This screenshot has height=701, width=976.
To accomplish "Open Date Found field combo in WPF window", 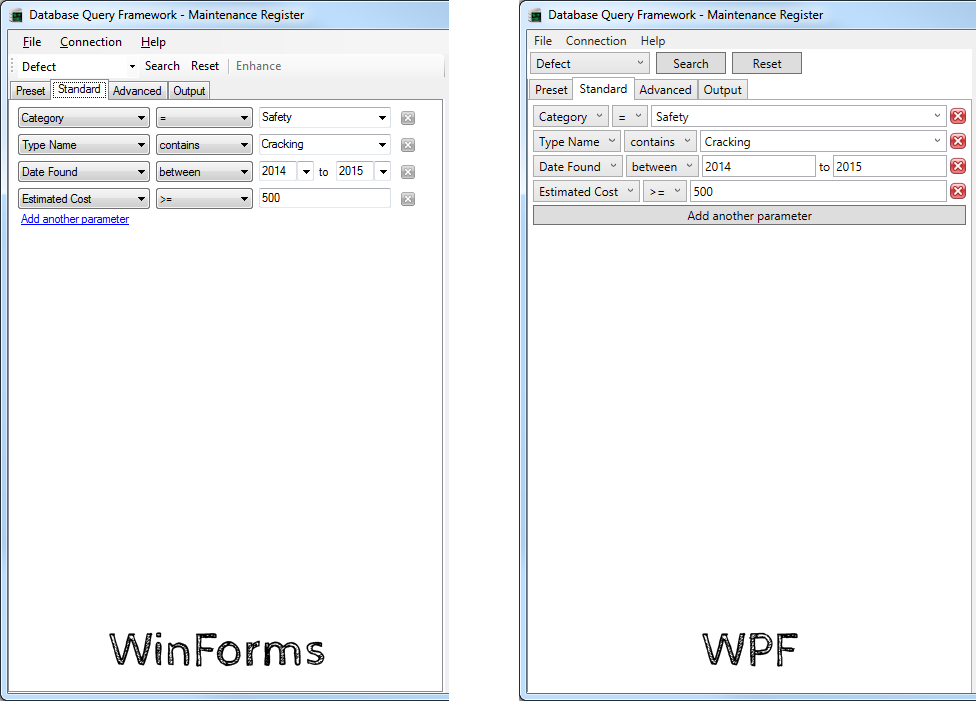I will 578,166.
